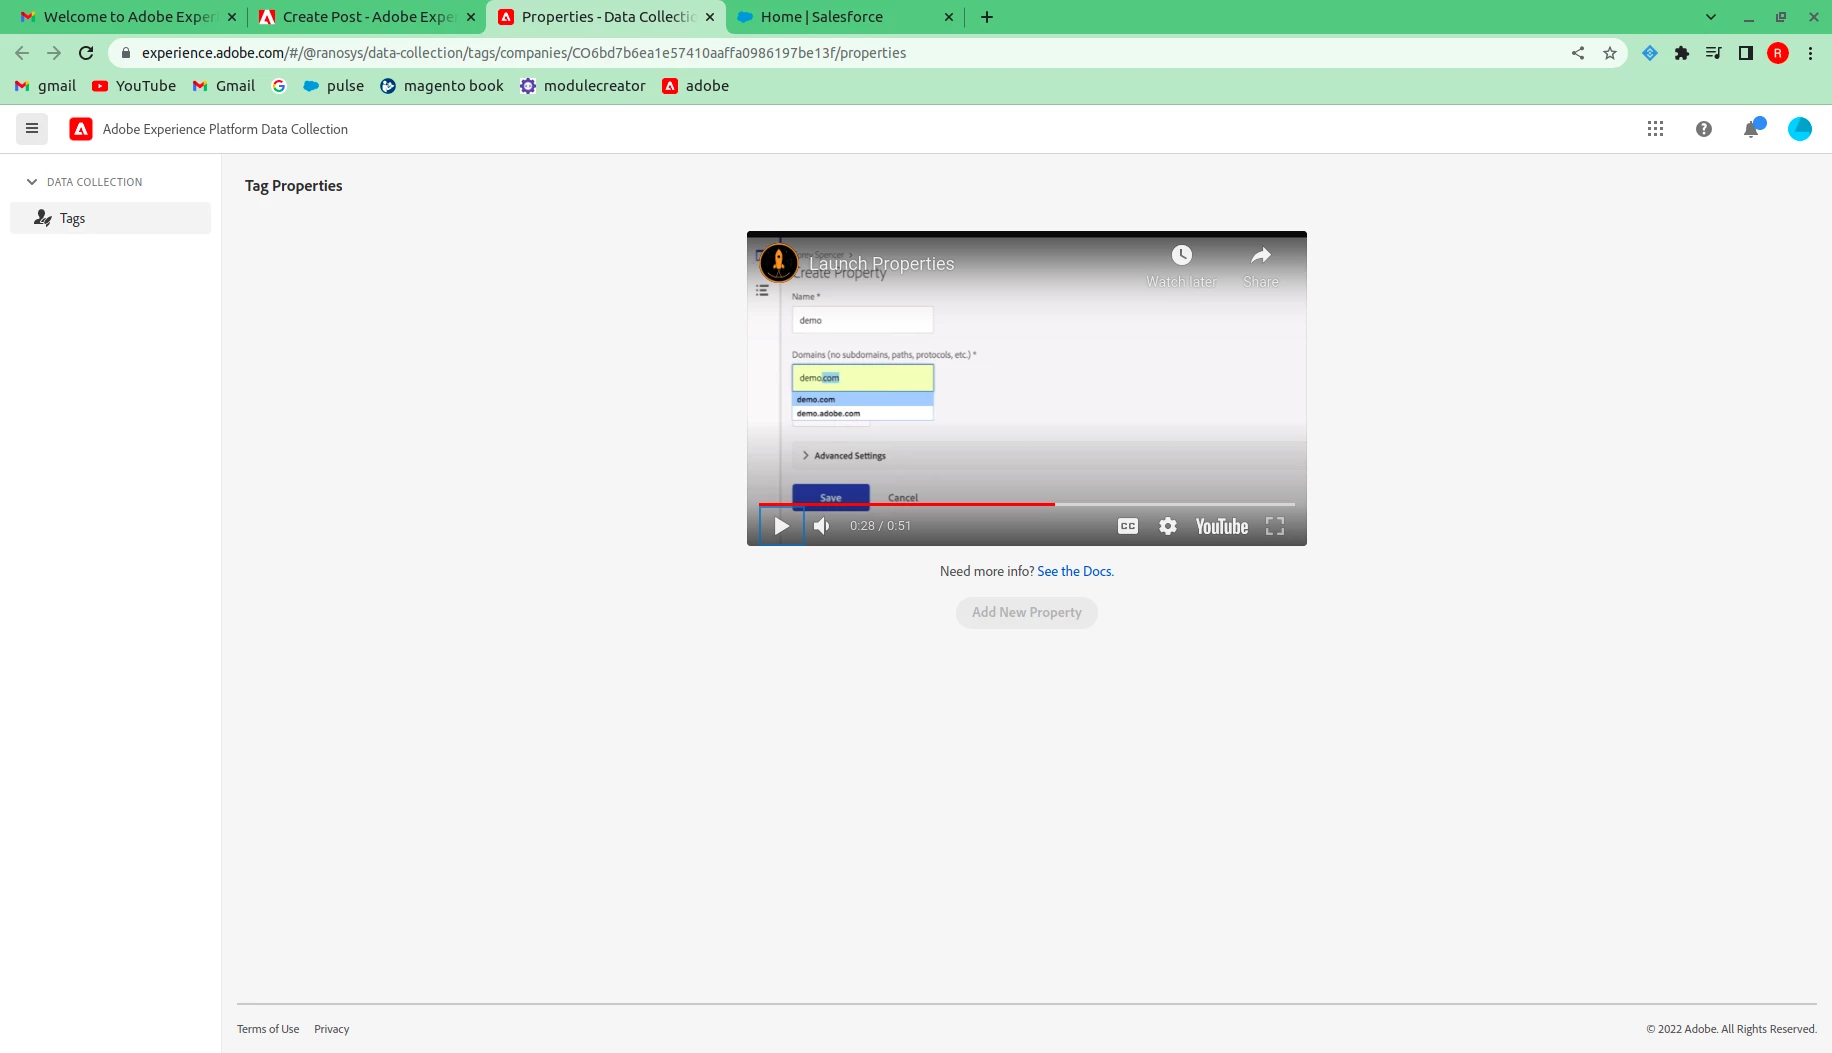Open the modulecreator bookmark

pyautogui.click(x=583, y=86)
